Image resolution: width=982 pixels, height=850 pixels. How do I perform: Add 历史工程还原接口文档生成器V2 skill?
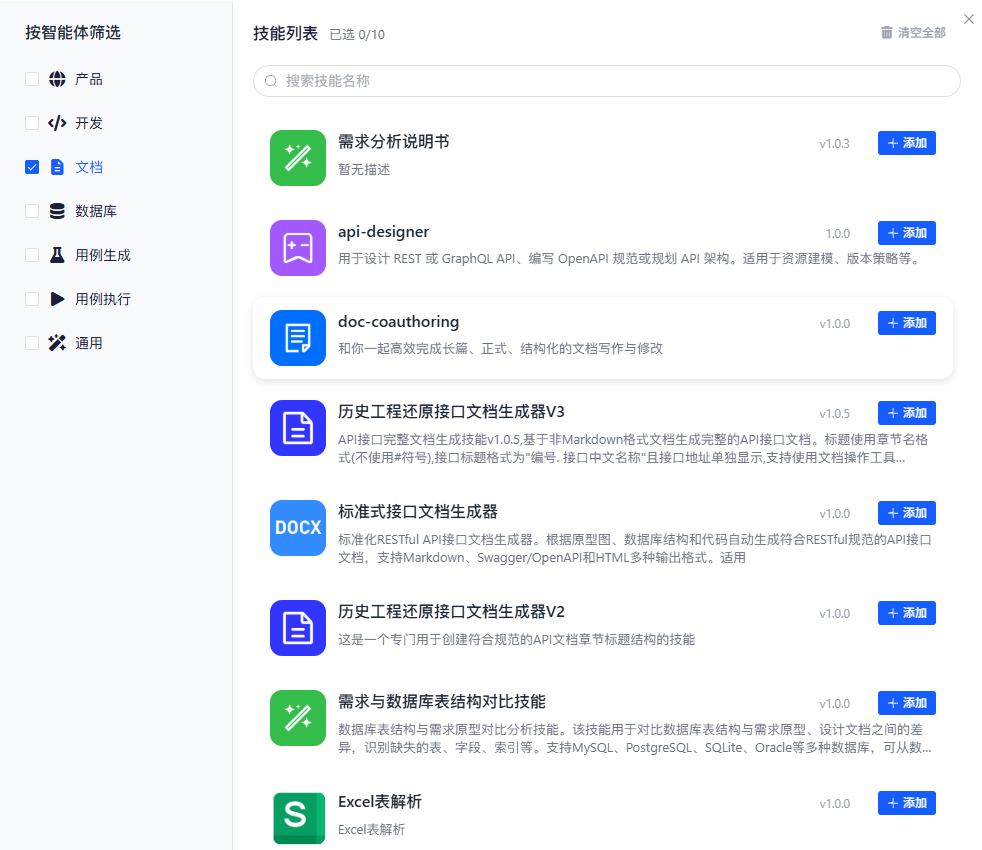pyautogui.click(x=906, y=613)
